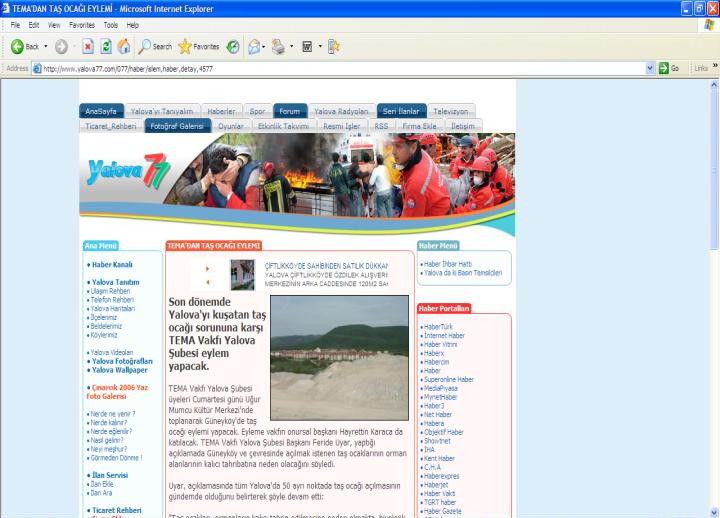Click the Yalova77 logo
Viewport: 720px width, 518px height.
[129, 171]
